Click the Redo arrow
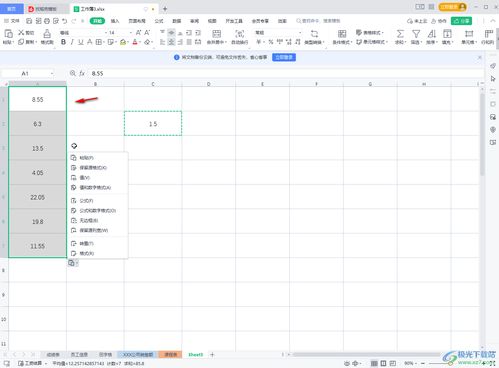Viewport: 499px width, 368px height. coord(73,21)
